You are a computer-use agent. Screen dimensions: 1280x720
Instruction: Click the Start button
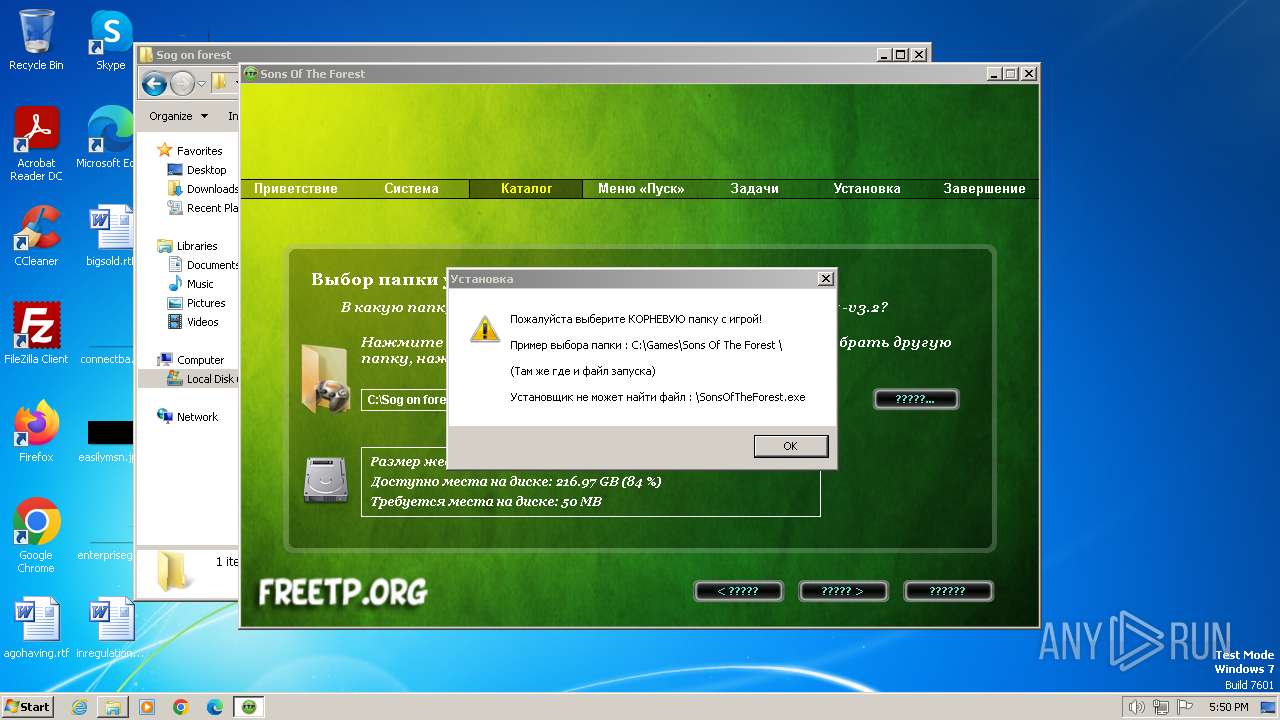click(27, 706)
